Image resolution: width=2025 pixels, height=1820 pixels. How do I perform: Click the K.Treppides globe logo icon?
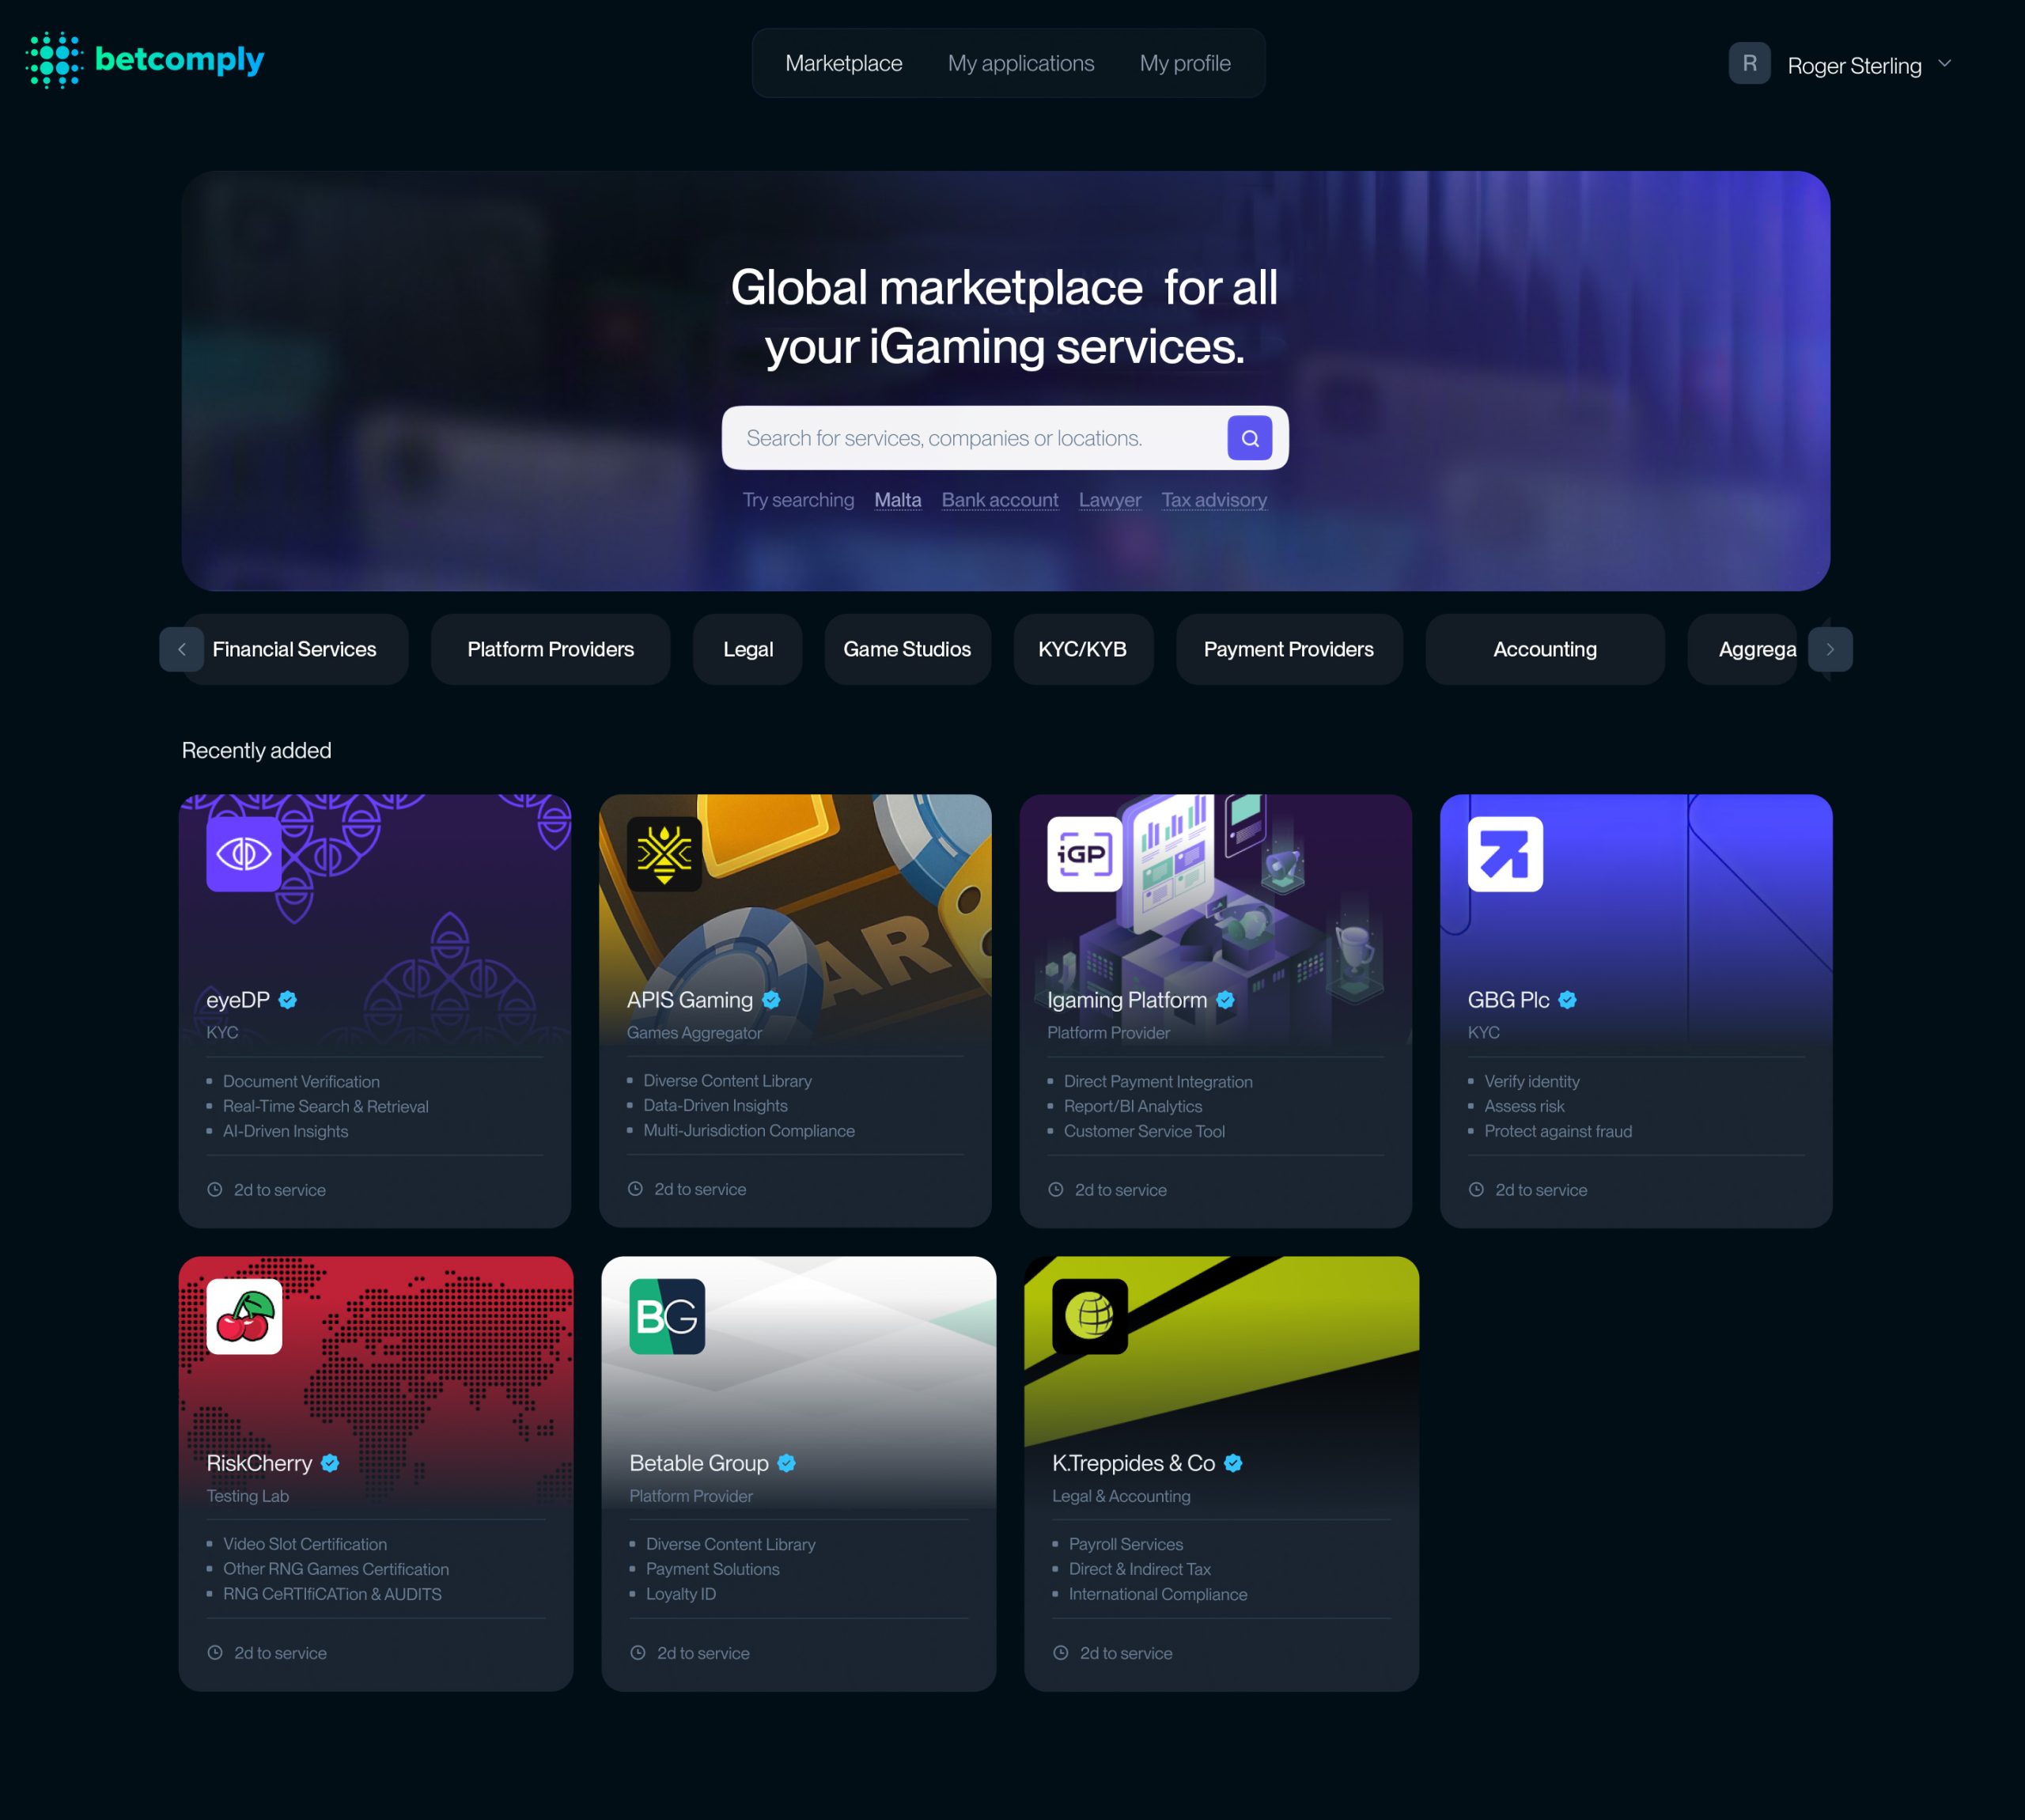(x=1089, y=1316)
